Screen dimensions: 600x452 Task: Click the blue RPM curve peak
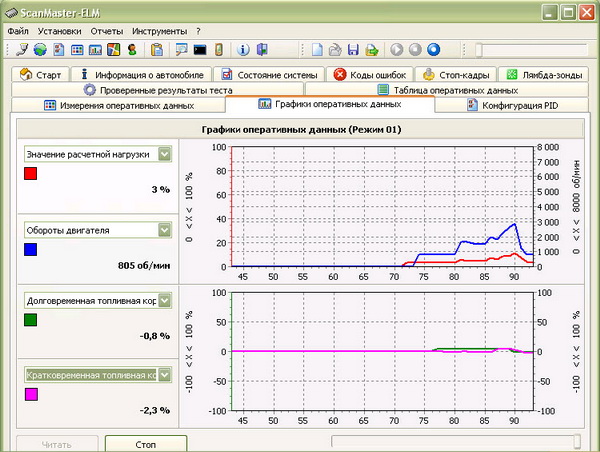click(515, 224)
